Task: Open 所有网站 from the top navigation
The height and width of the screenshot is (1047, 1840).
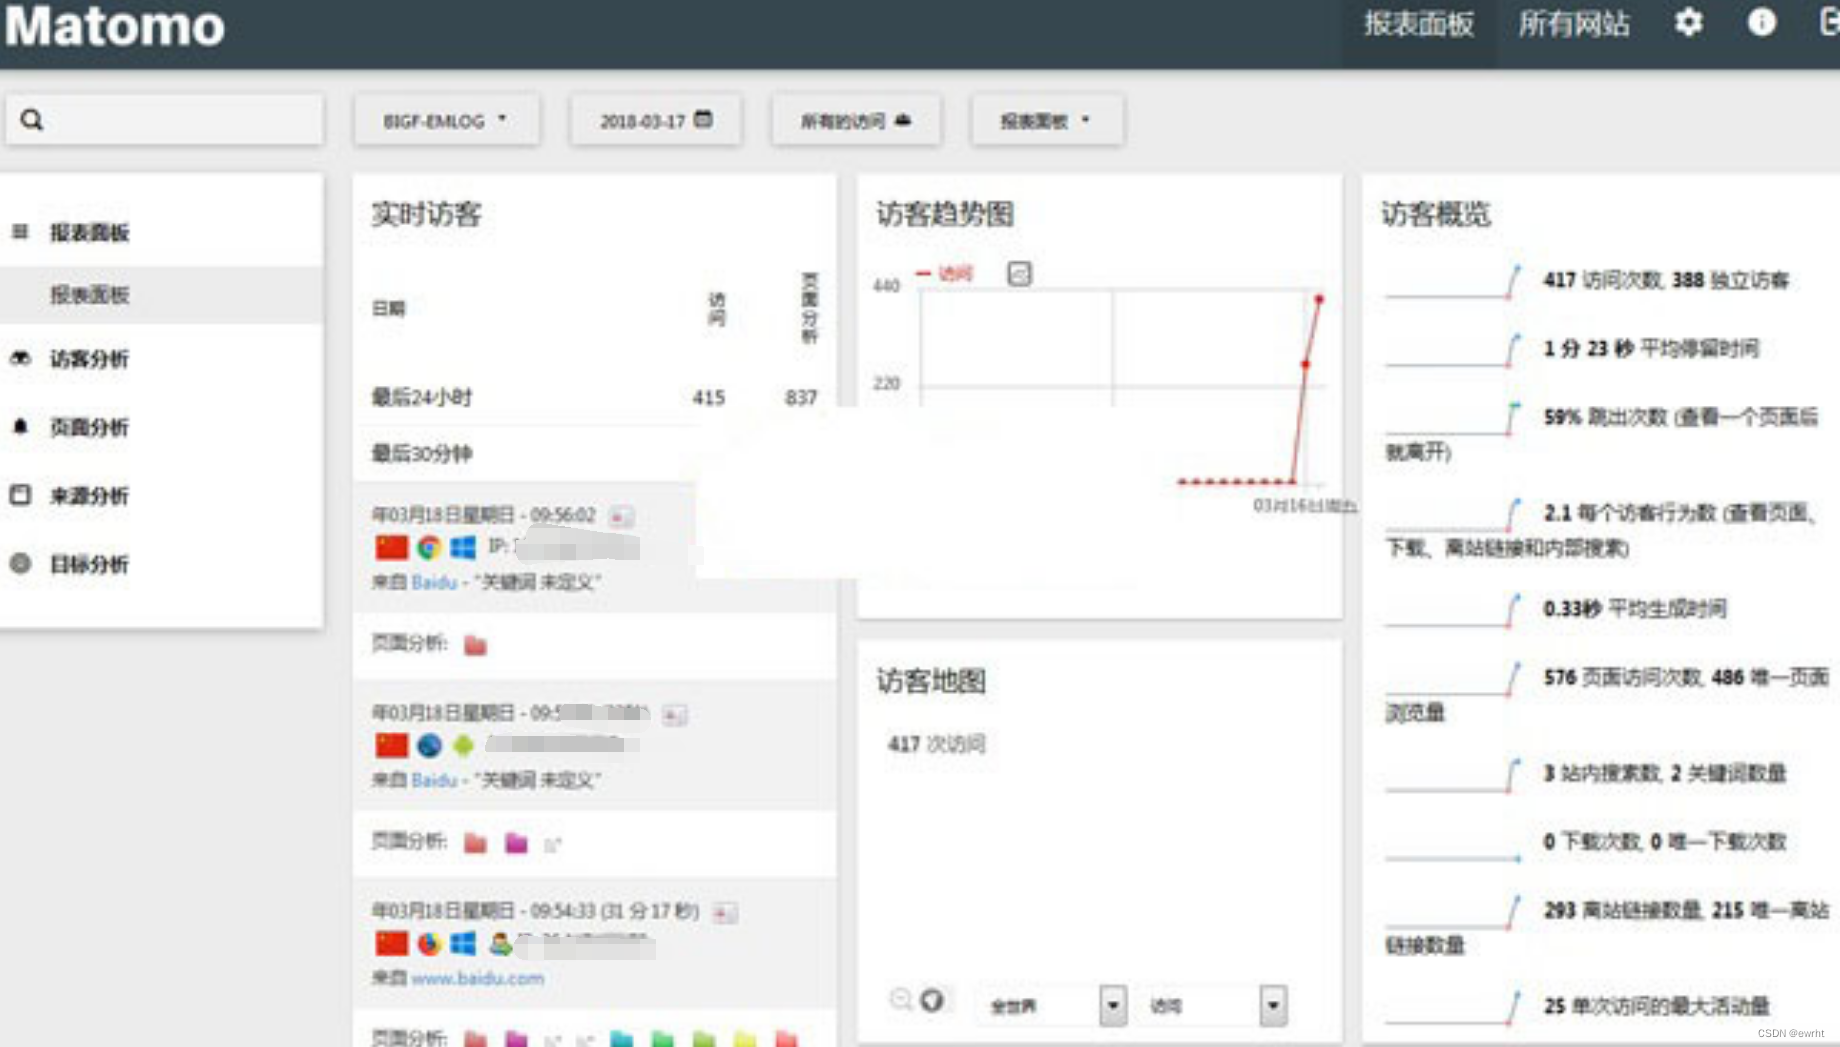Action: 1575,25
